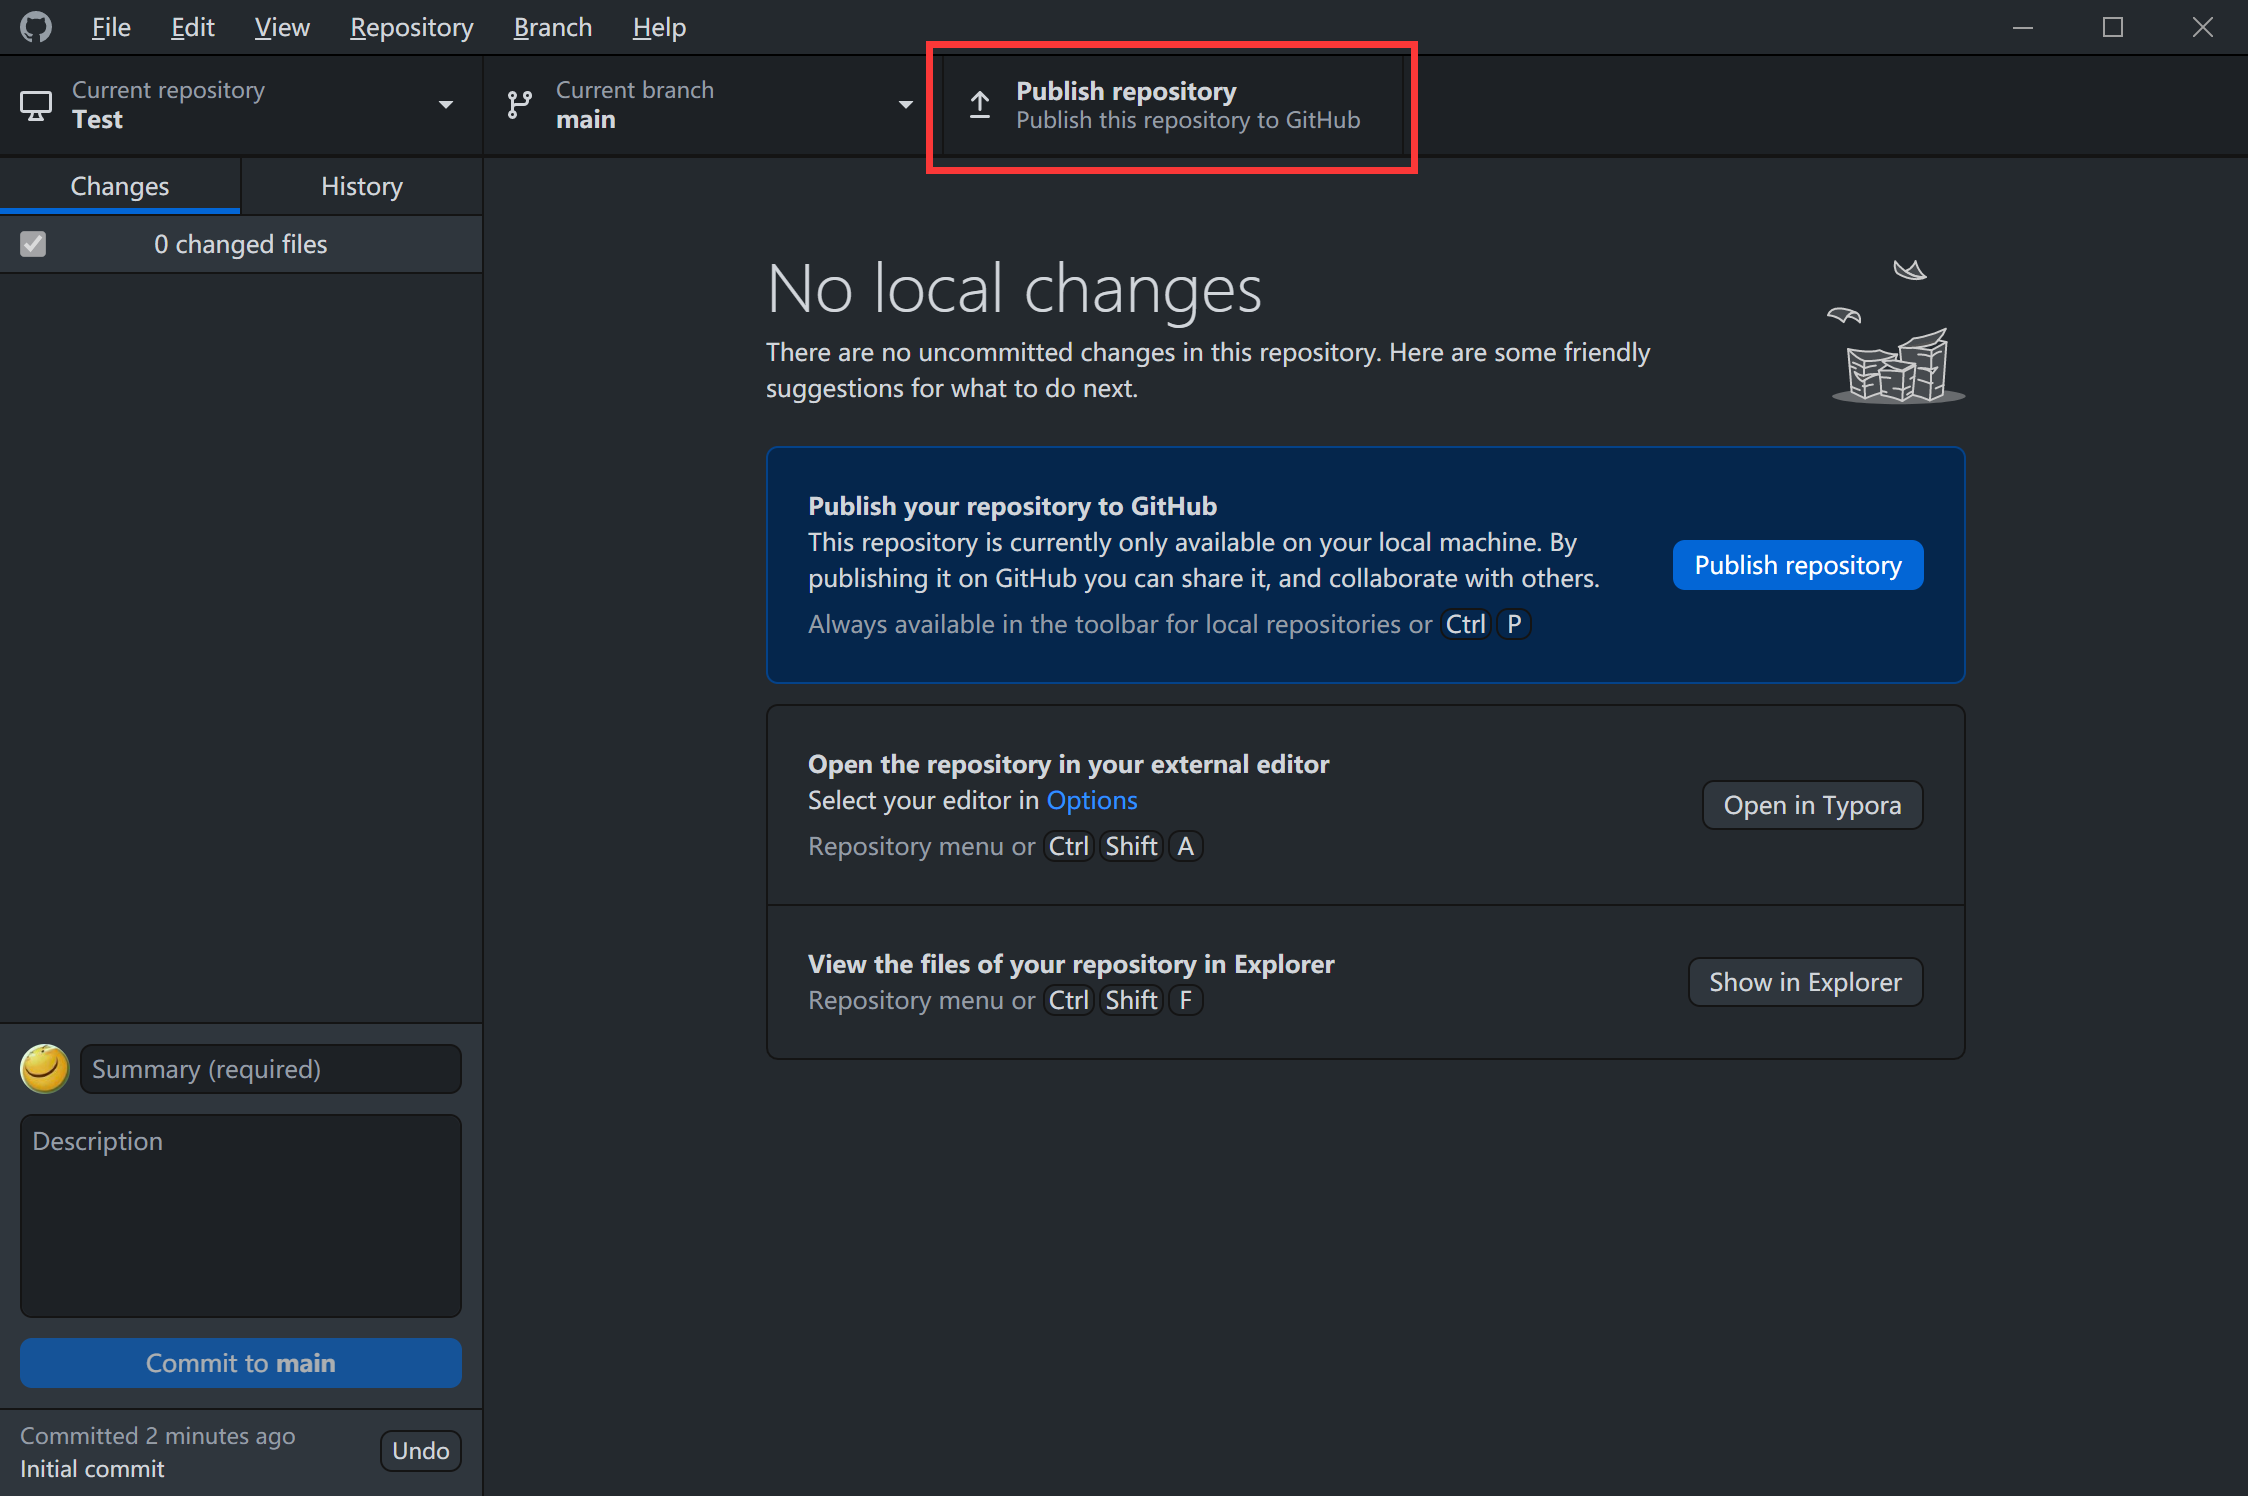Screen dimensions: 2248x1496
Task: Follow the Options link
Action: point(1091,800)
